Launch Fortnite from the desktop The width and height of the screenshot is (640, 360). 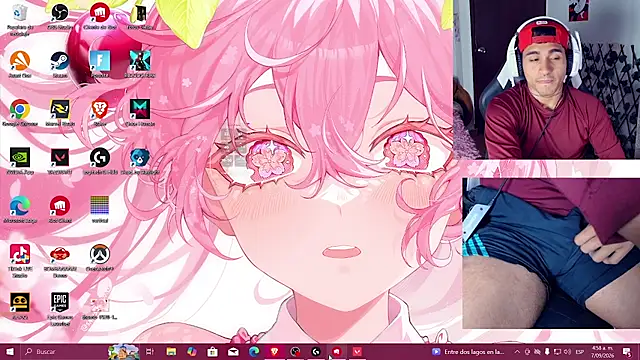tap(100, 64)
